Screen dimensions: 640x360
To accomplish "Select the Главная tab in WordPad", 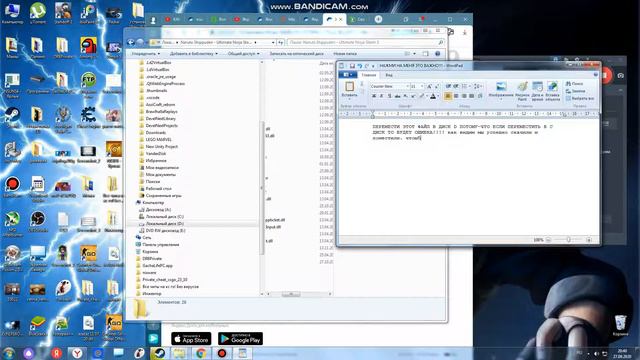I will 369,75.
